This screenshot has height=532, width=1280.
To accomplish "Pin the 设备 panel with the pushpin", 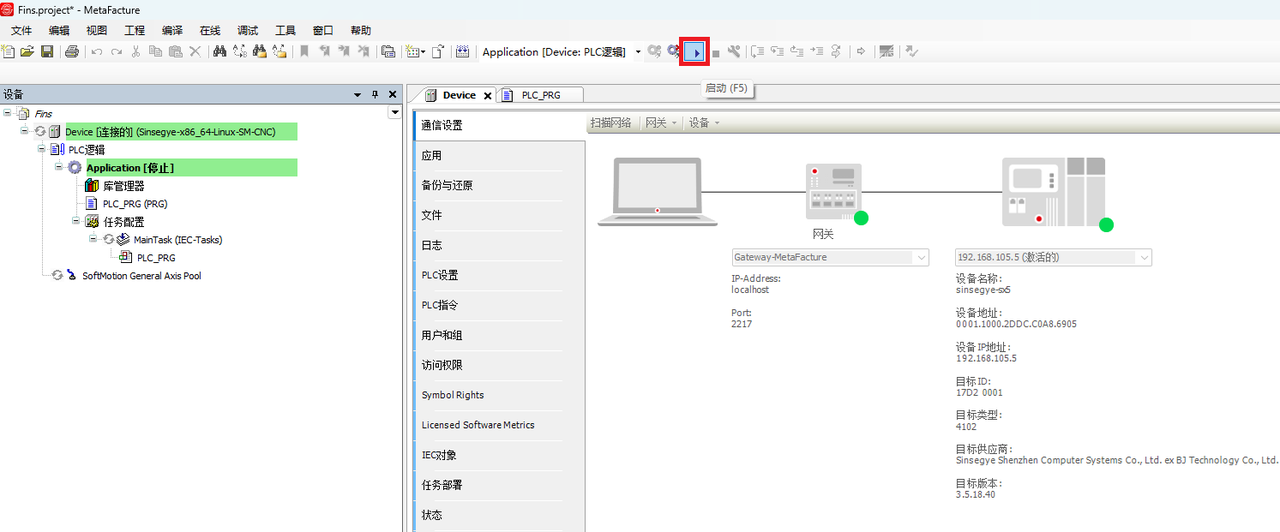I will click(375, 95).
